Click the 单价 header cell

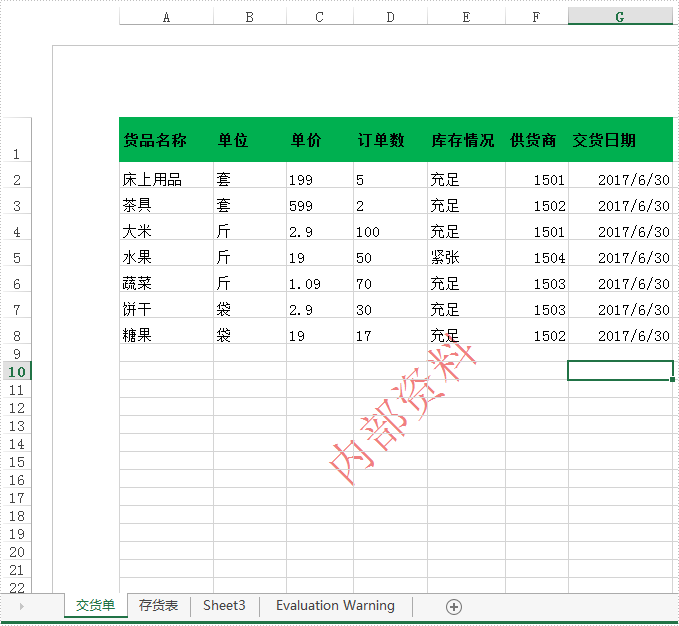pos(320,139)
